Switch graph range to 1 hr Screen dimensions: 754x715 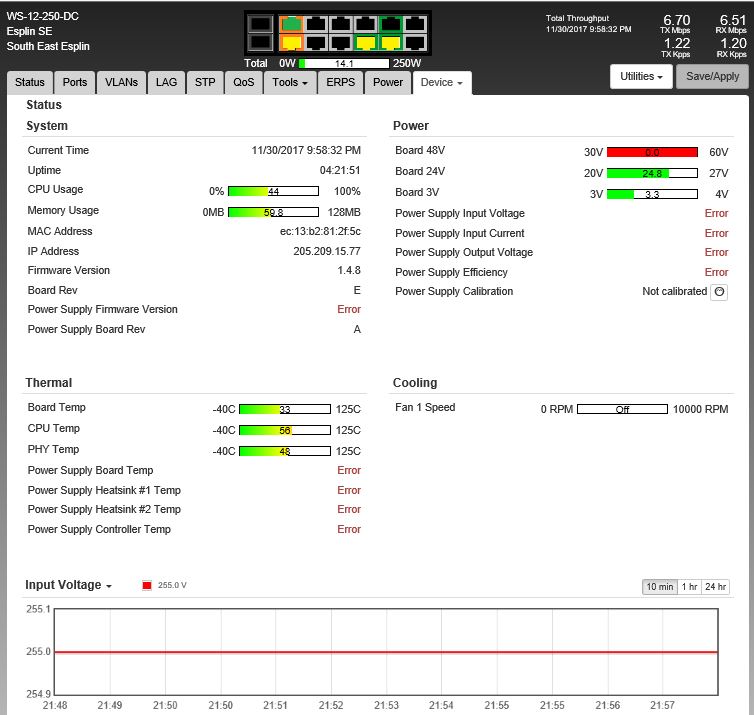689,587
